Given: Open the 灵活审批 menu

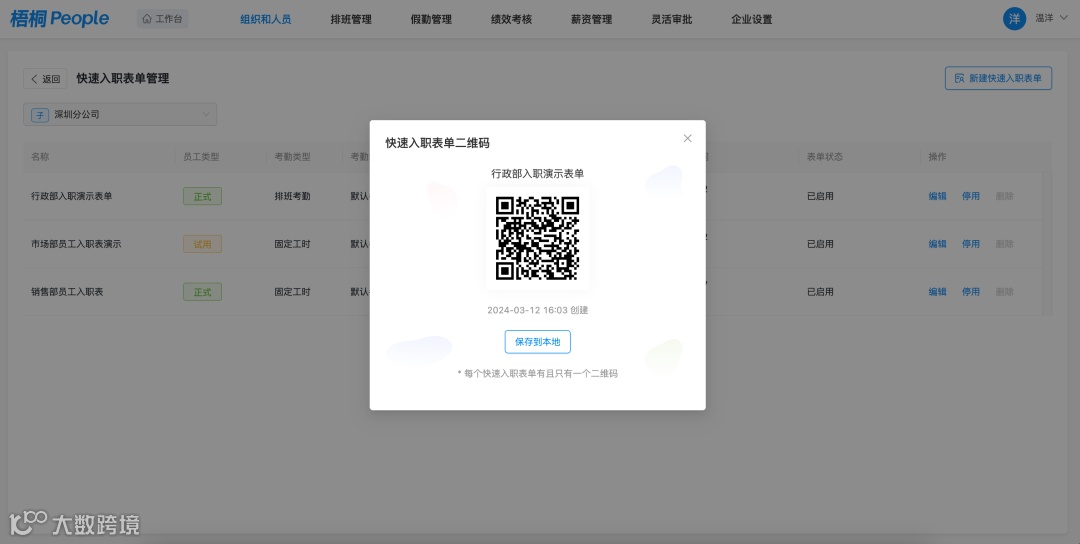Looking at the screenshot, I should (672, 19).
